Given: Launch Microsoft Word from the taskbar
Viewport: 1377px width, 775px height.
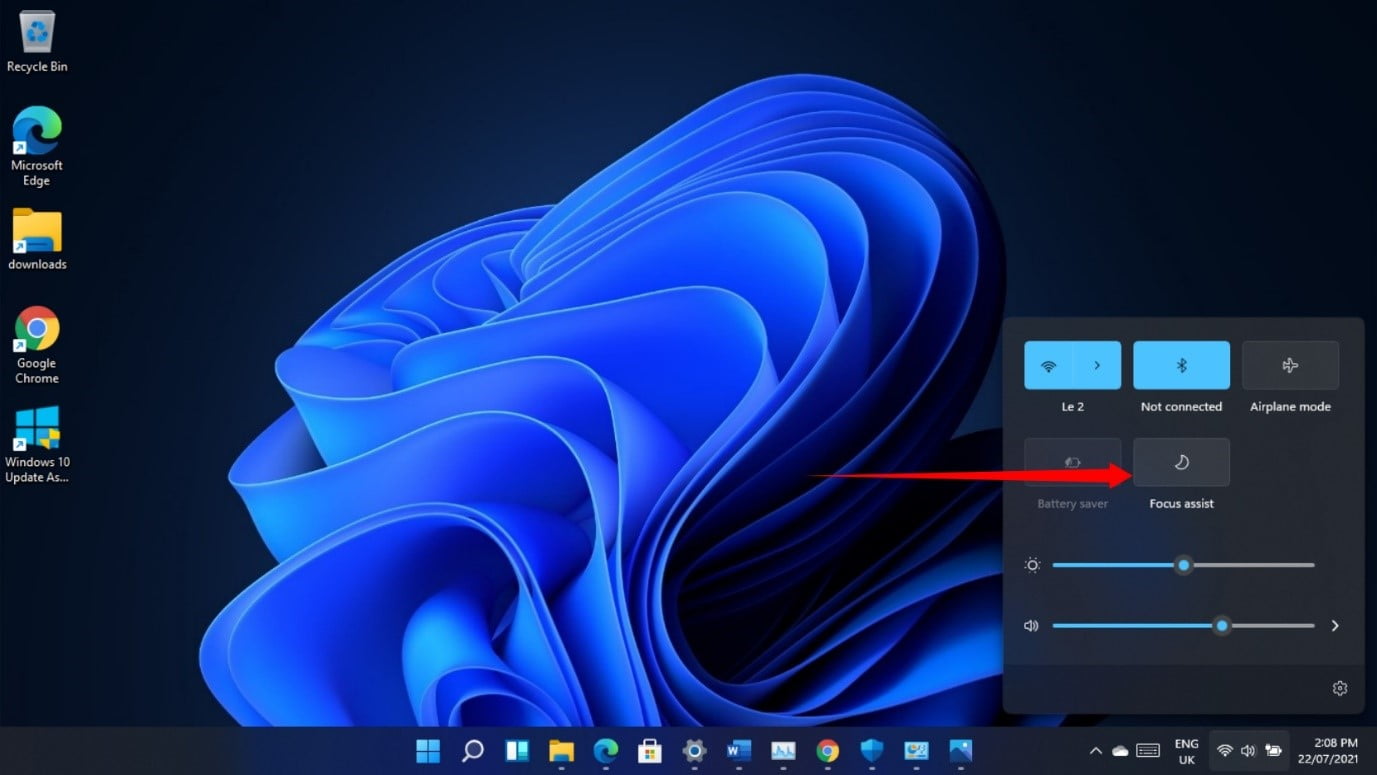Looking at the screenshot, I should click(739, 751).
